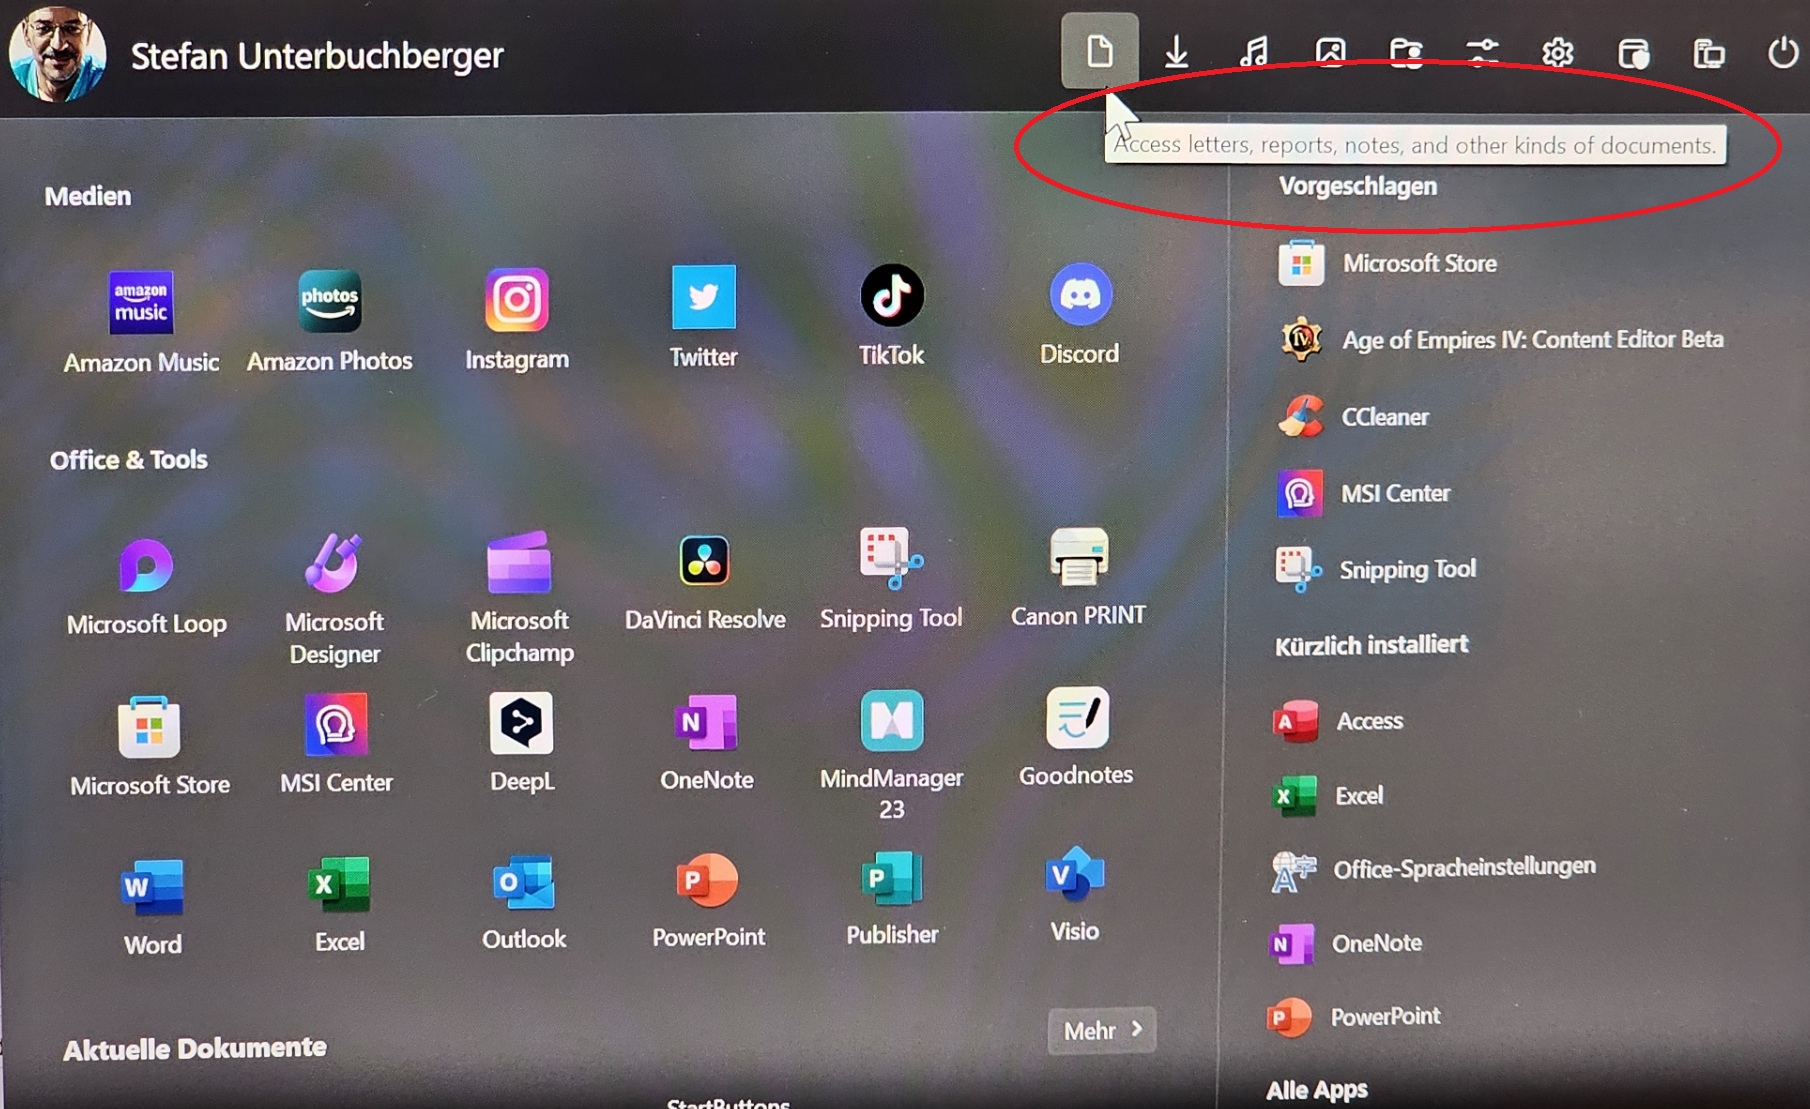Launch CCleaner from suggested list
This screenshot has width=1810, height=1109.
(x=1354, y=416)
